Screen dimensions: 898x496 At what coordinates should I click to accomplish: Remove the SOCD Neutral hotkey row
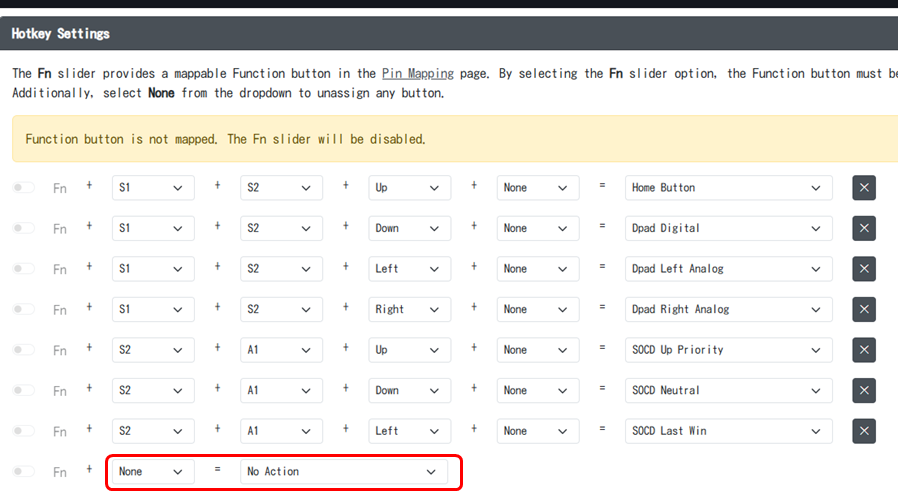864,390
